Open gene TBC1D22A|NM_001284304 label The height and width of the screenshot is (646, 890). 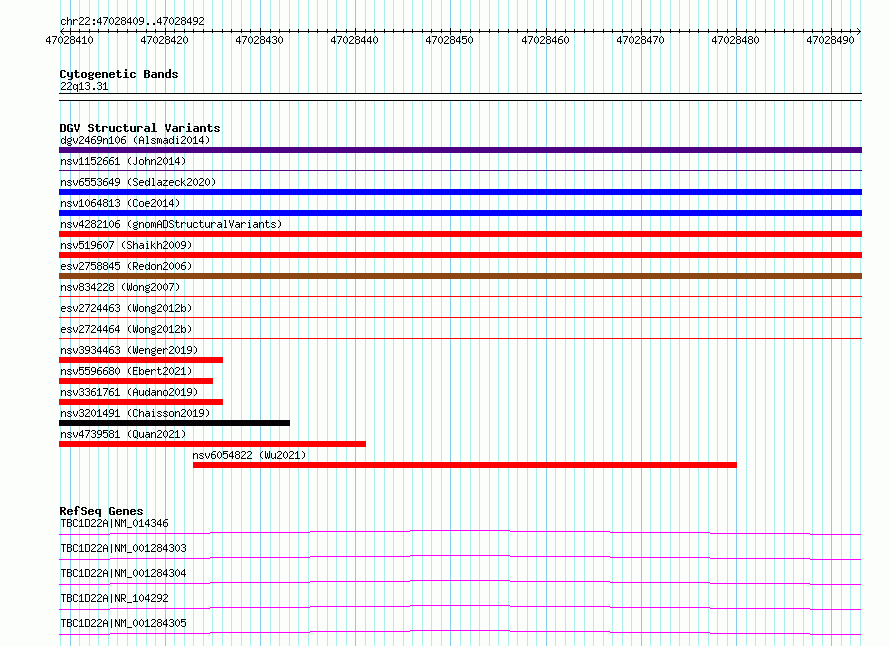(x=123, y=573)
